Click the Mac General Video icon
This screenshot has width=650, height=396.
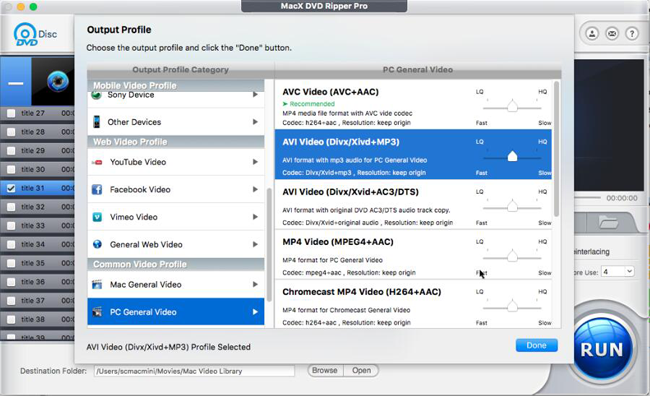click(97, 284)
